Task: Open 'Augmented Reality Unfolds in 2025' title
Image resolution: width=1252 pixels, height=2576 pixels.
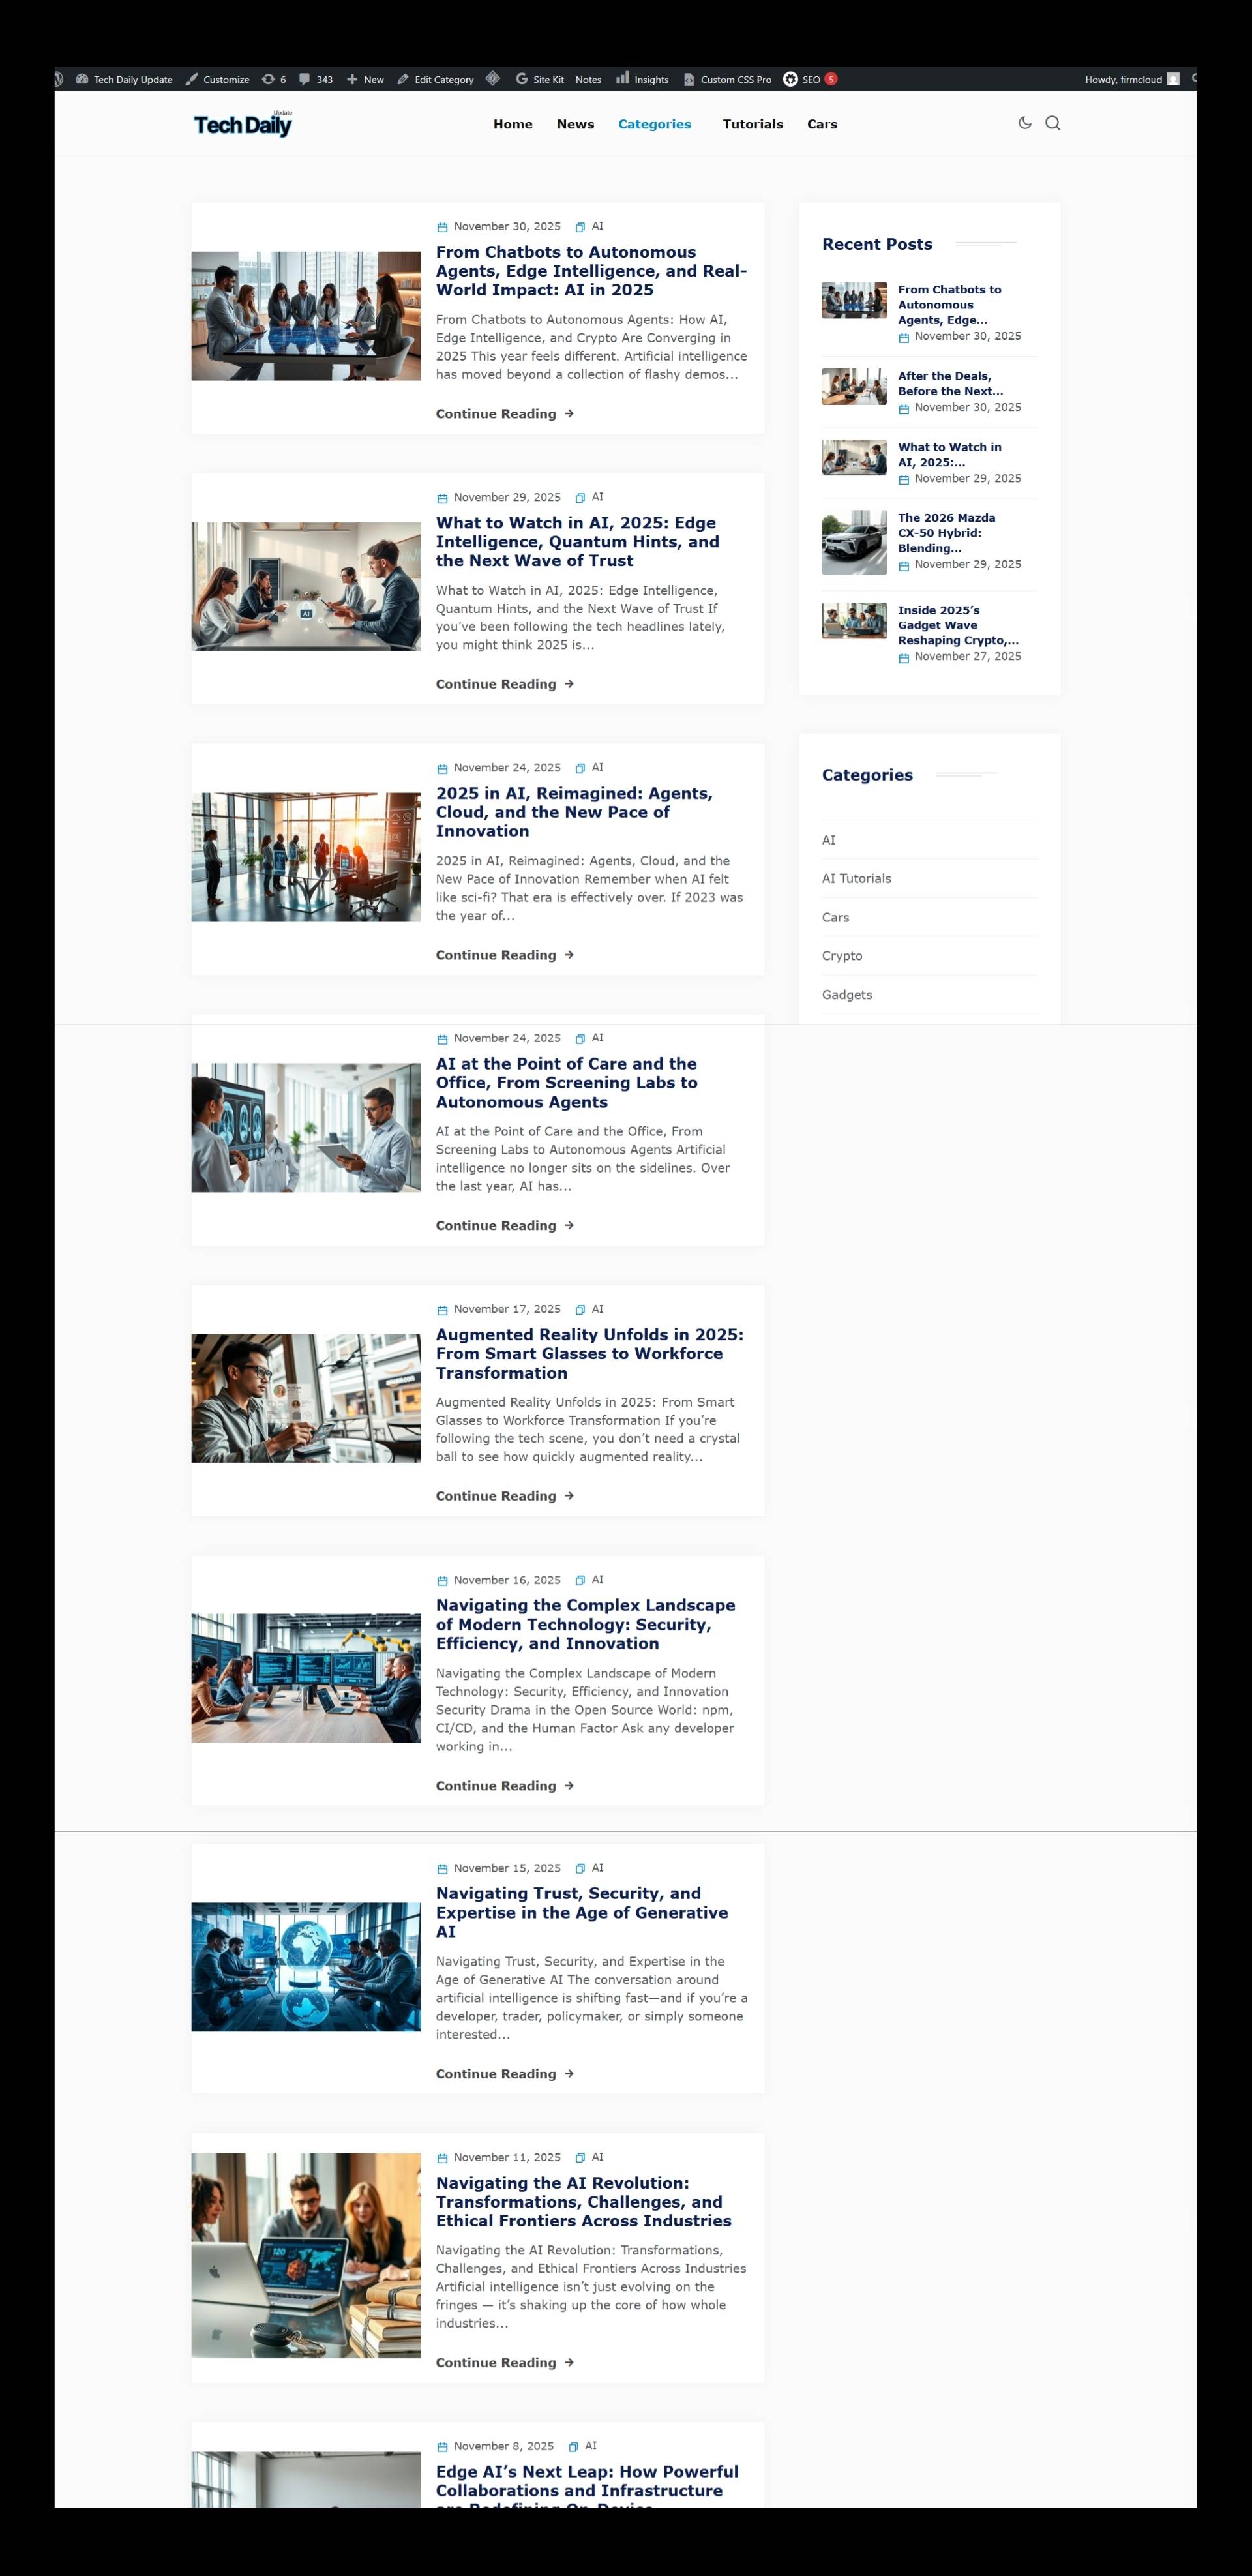Action: (x=590, y=1354)
